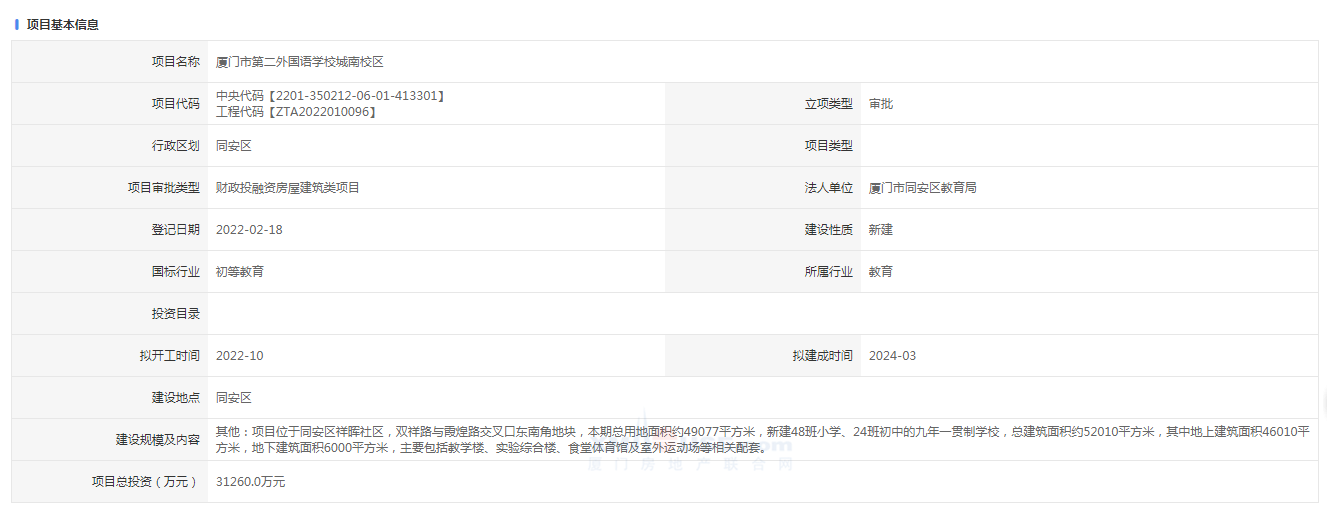Click planned completion time 2024-03

[892, 356]
